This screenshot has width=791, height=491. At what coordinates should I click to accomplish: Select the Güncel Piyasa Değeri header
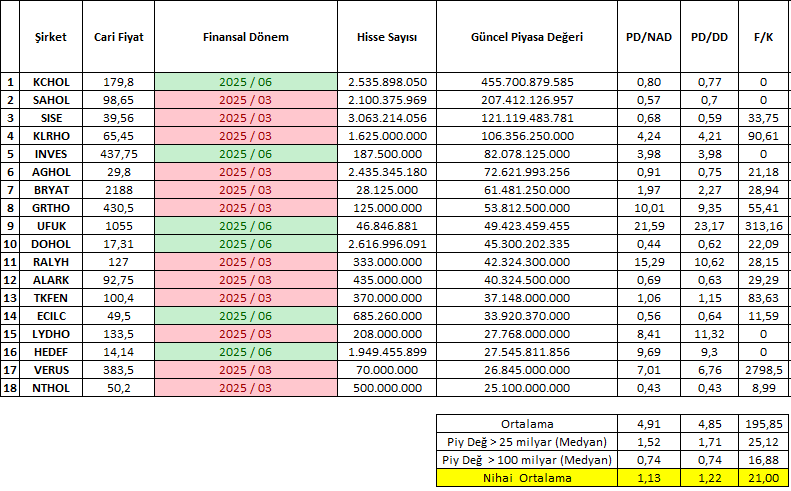click(x=527, y=36)
